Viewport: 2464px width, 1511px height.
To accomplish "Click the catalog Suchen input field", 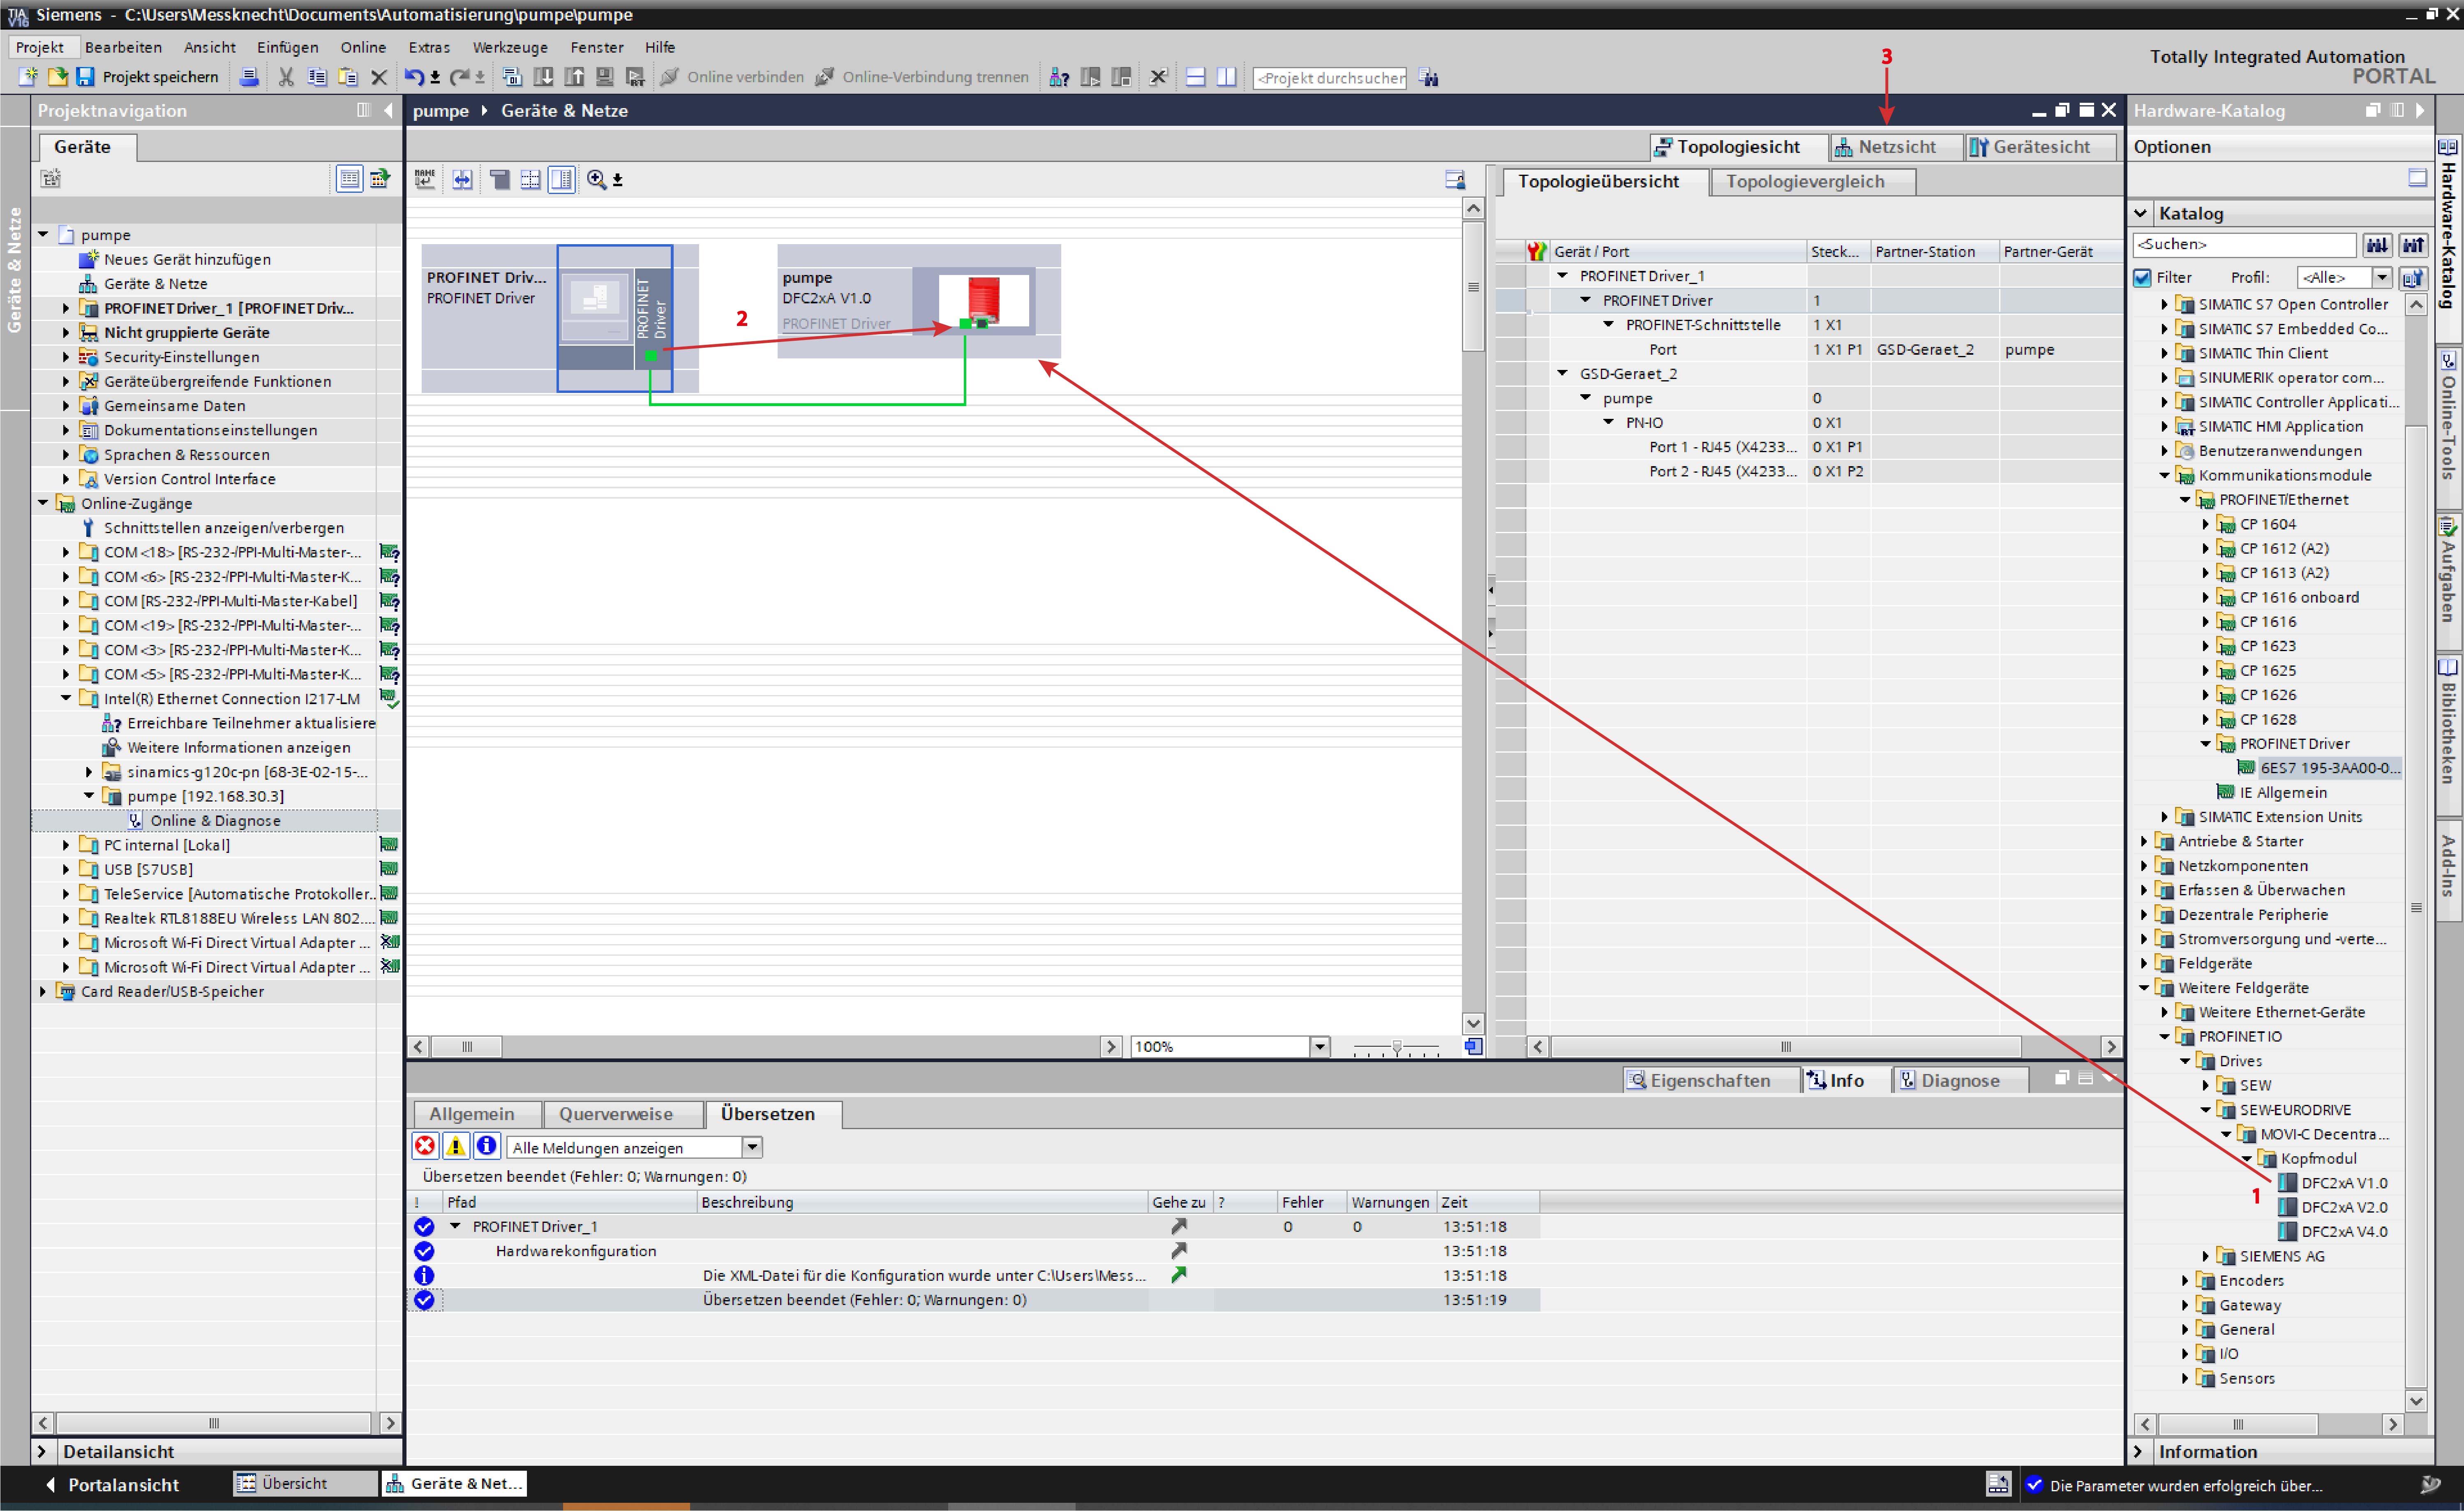I will pos(2244,244).
